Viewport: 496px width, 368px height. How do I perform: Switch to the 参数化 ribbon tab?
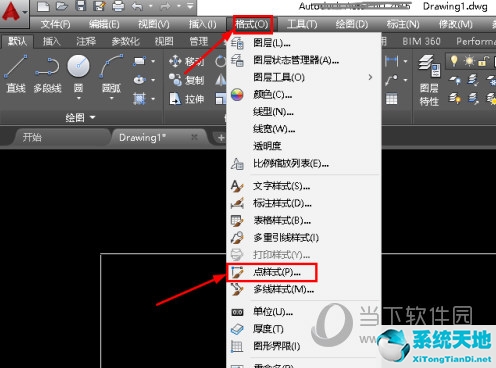click(125, 41)
